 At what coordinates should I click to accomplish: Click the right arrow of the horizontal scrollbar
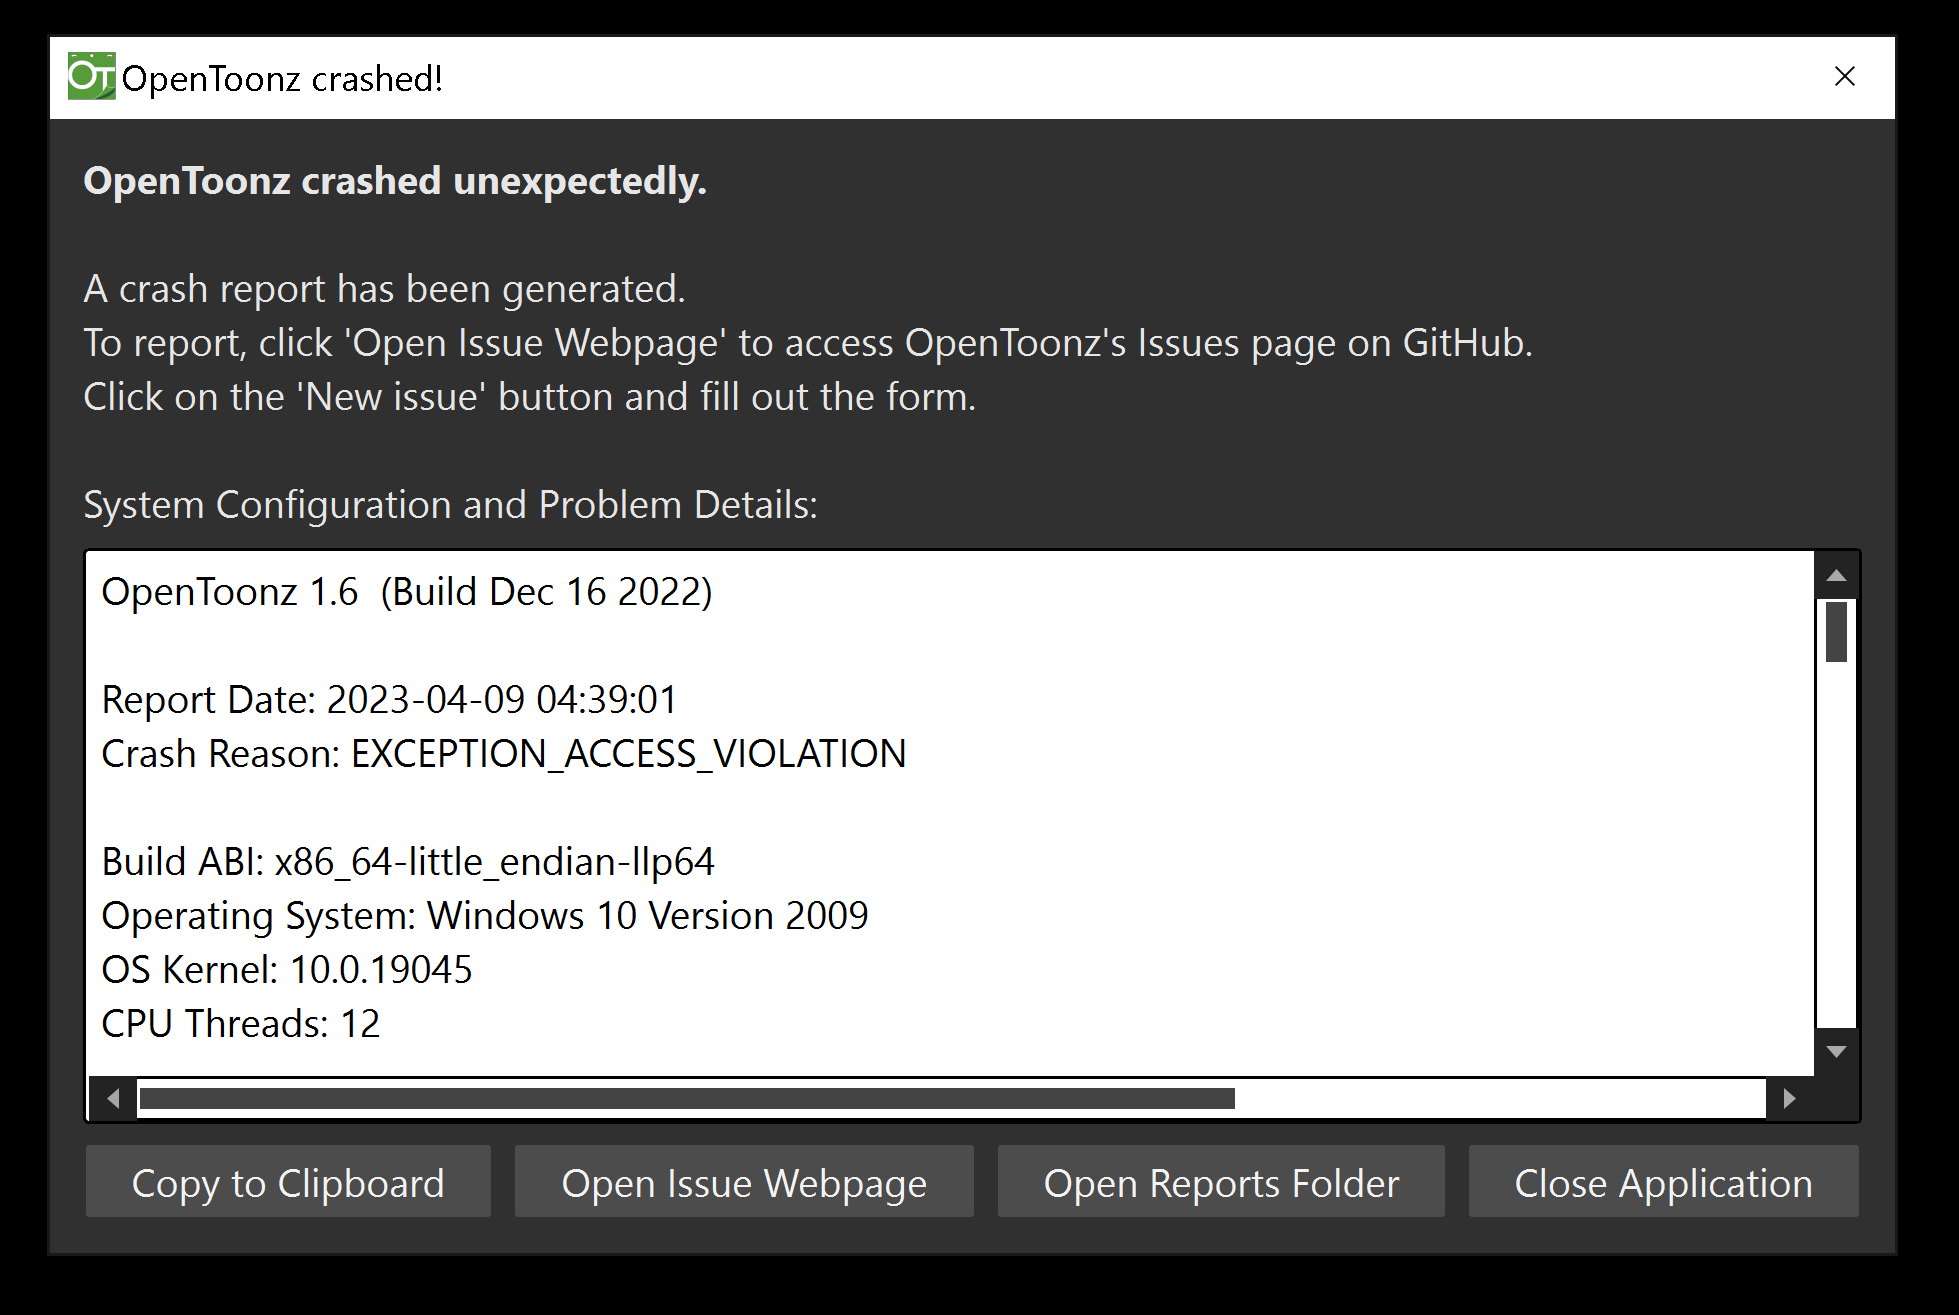pos(1789,1098)
